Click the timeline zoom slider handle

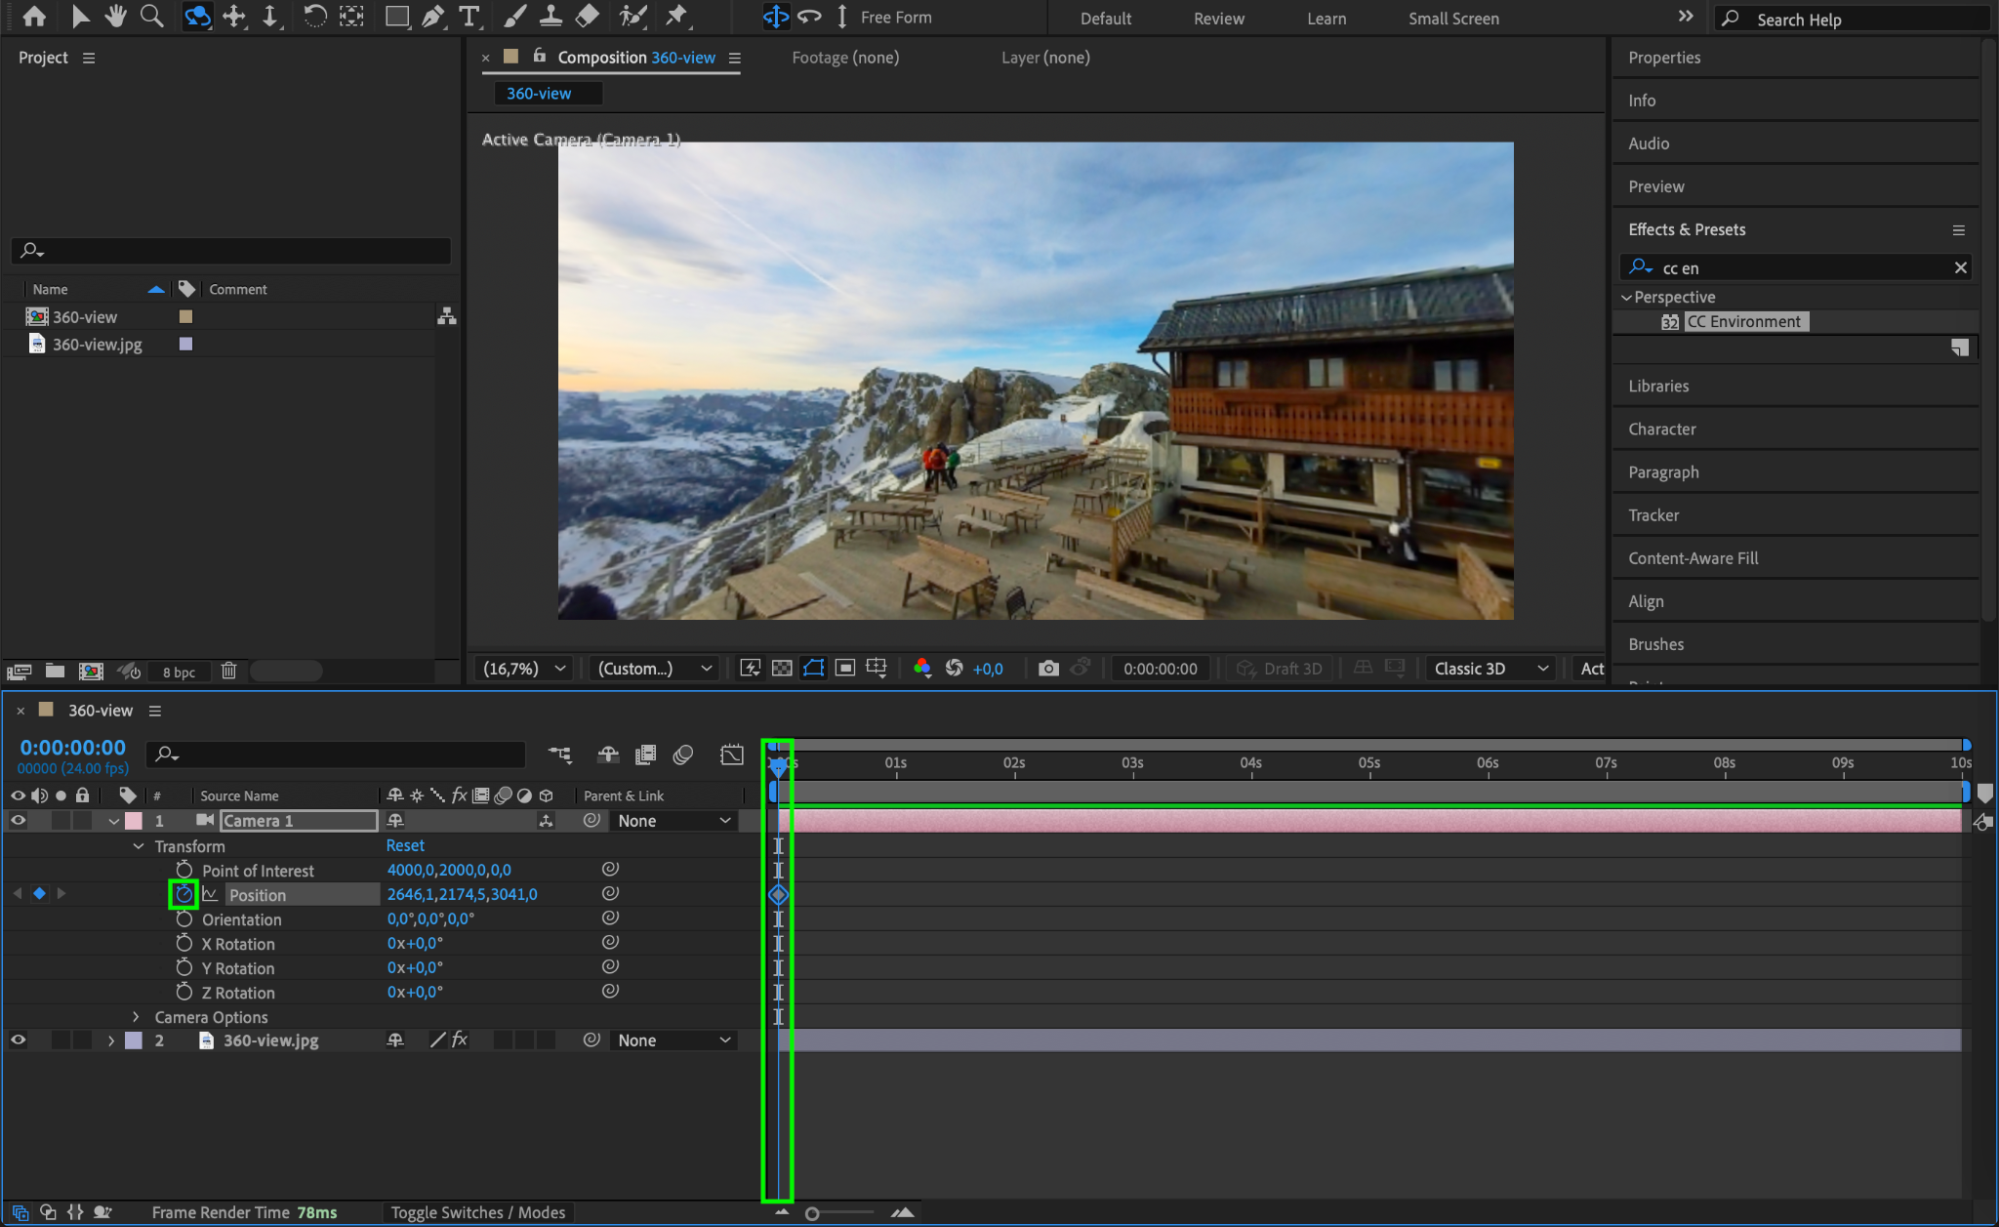[x=812, y=1213]
